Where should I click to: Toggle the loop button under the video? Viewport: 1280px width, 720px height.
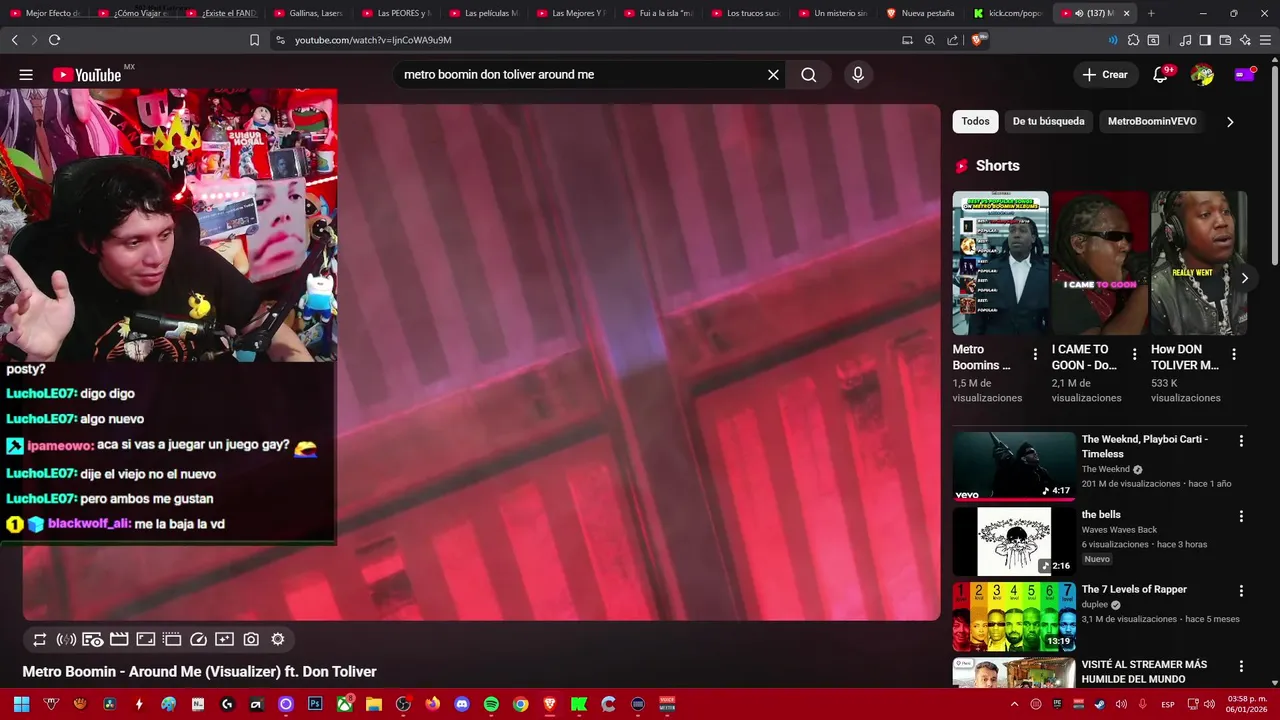click(x=40, y=639)
